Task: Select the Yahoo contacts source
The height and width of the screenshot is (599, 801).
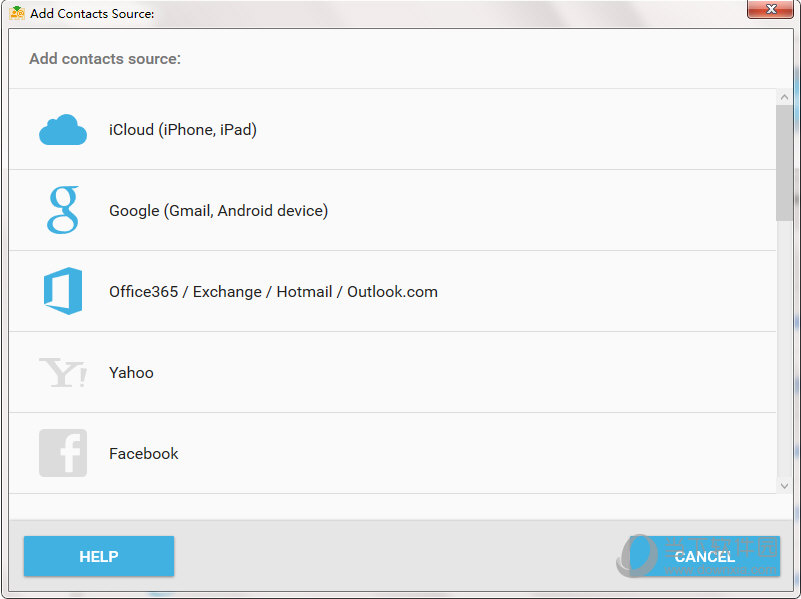Action: (x=392, y=372)
